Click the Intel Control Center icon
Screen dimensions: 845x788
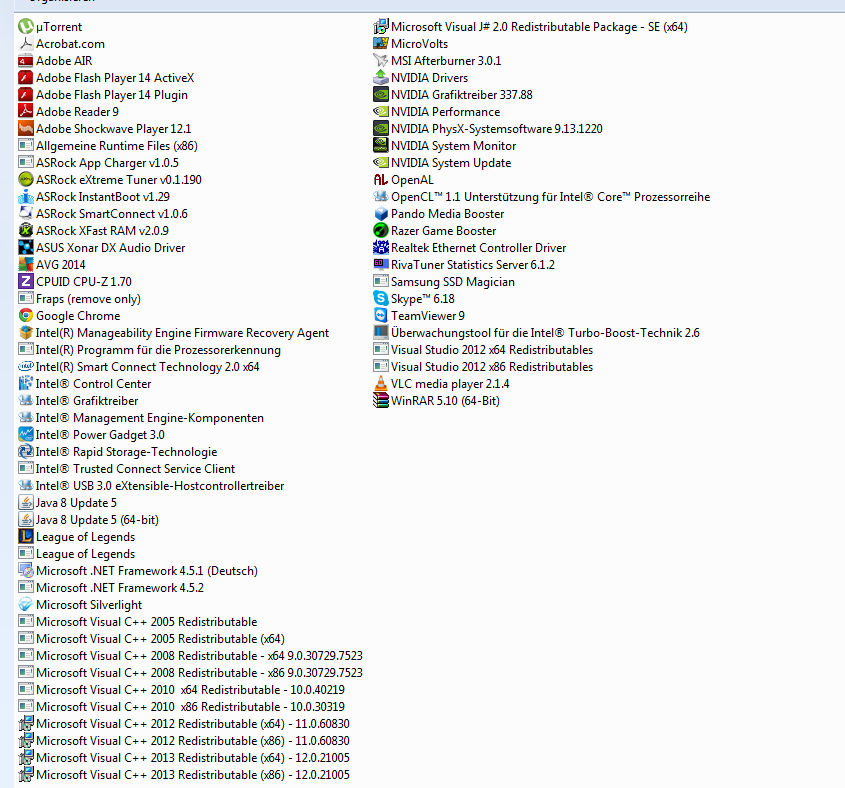(x=26, y=384)
